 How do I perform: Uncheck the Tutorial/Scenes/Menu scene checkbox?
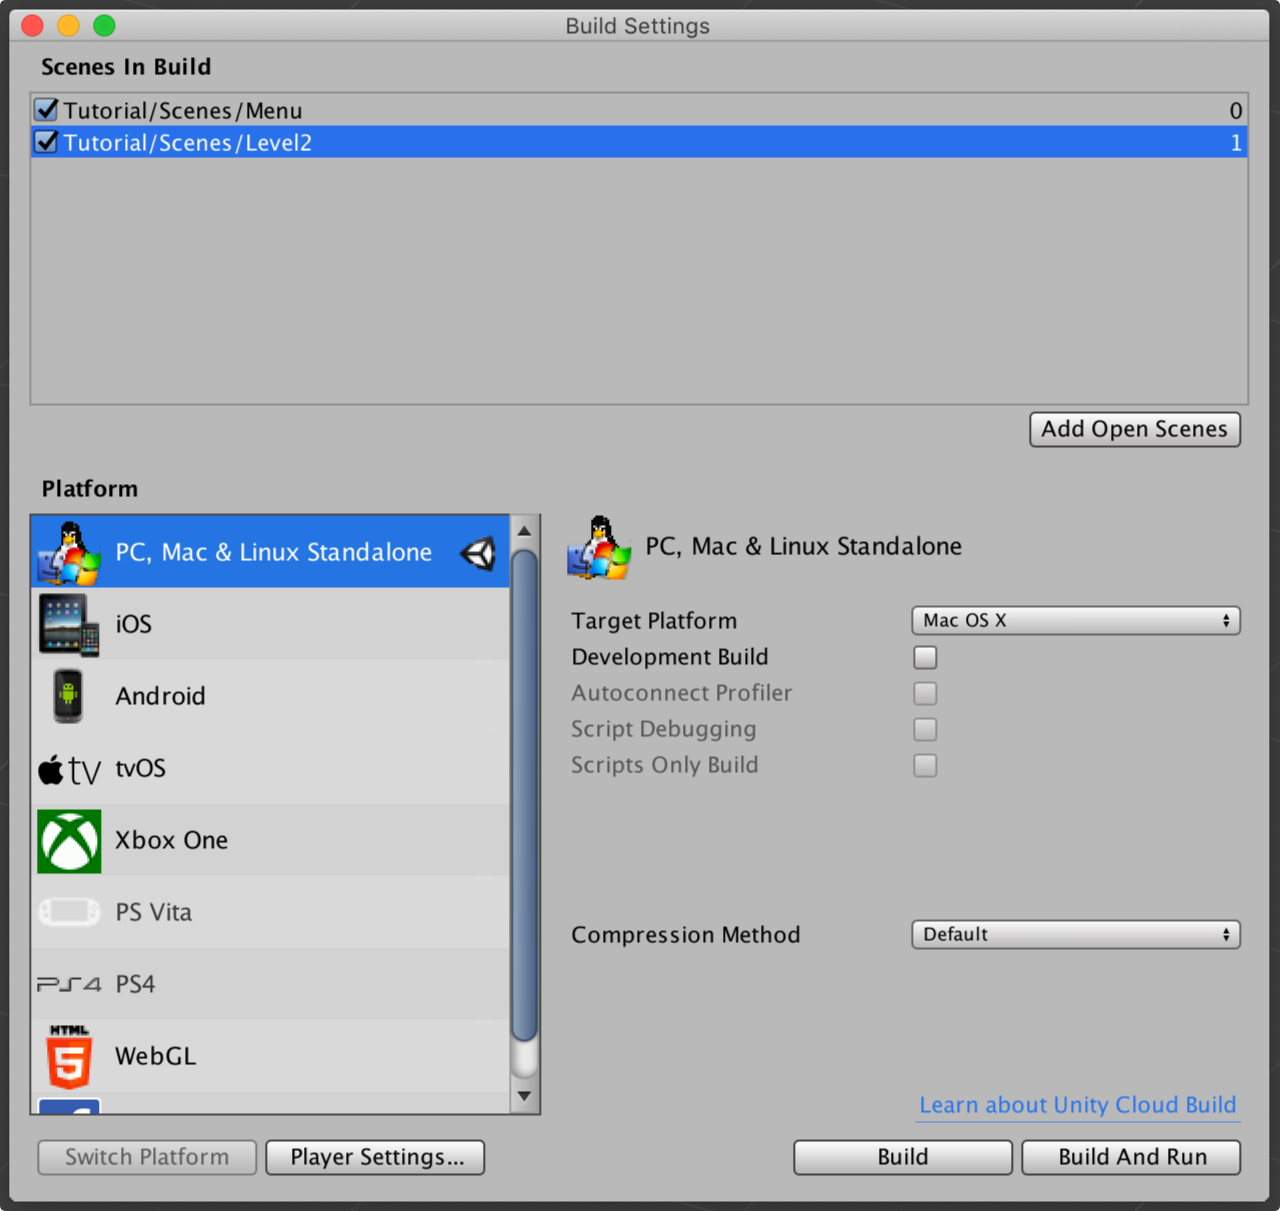tap(46, 109)
